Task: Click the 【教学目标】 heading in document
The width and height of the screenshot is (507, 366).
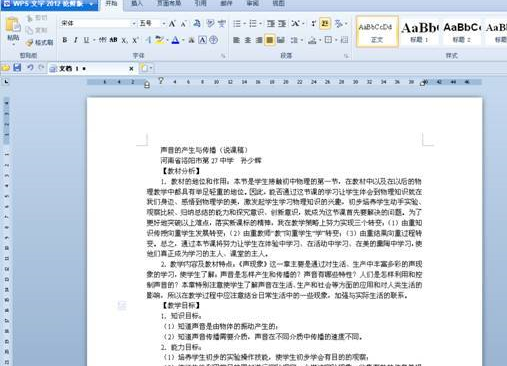Action: point(181,305)
